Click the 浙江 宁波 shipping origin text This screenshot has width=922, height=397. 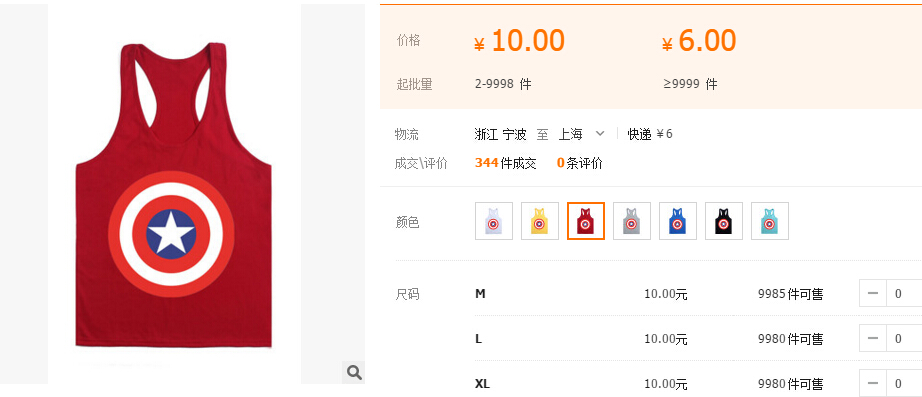click(x=500, y=134)
